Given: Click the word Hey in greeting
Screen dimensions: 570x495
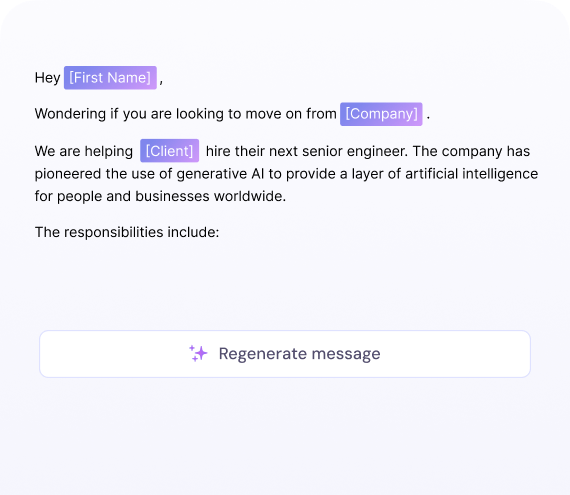Looking at the screenshot, I should coord(47,78).
